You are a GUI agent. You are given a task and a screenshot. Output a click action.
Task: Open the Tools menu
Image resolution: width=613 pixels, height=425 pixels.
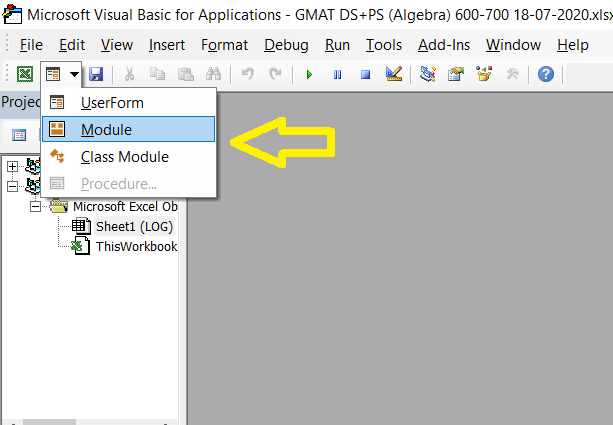(384, 45)
